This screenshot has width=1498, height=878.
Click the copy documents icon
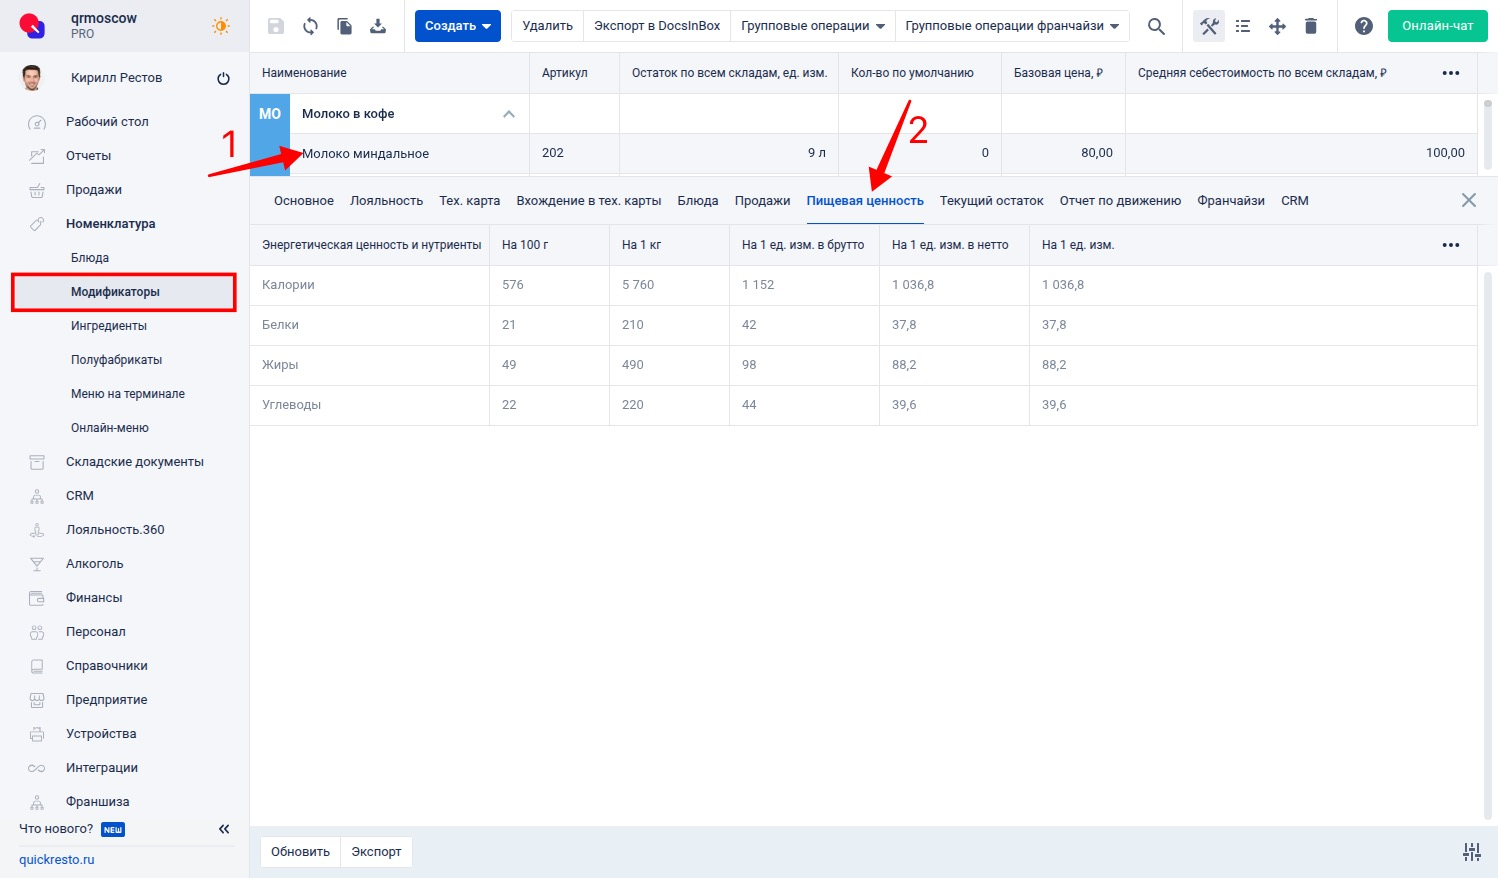point(344,26)
